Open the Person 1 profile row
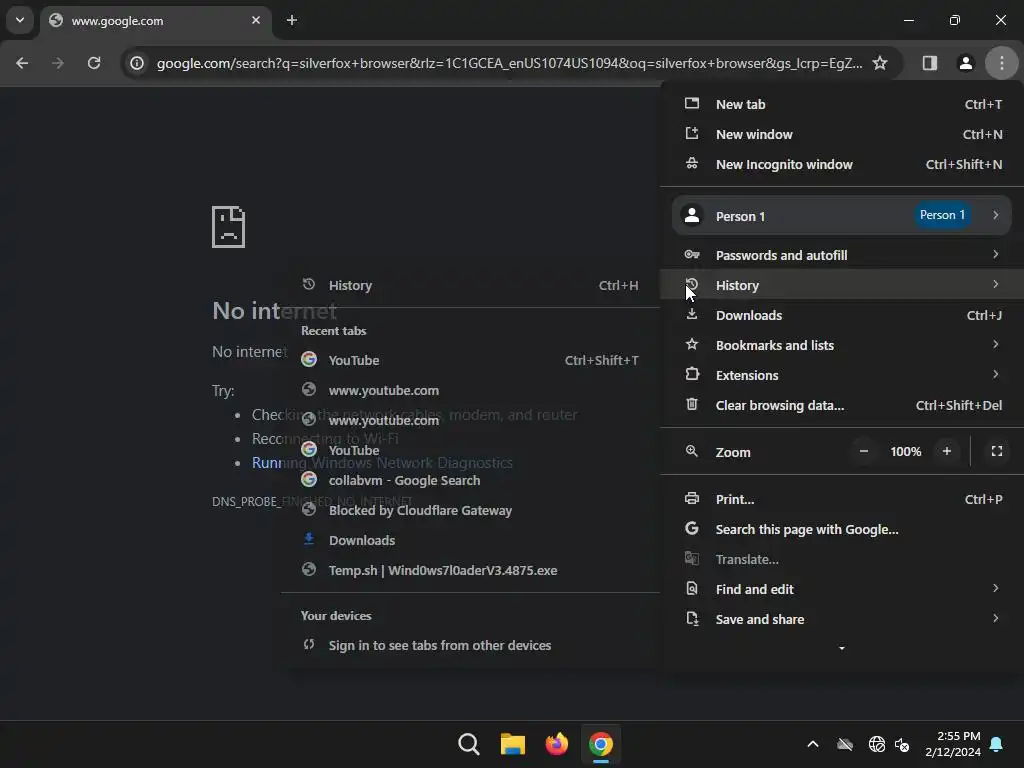Screen dimensions: 1024x768 (842, 216)
